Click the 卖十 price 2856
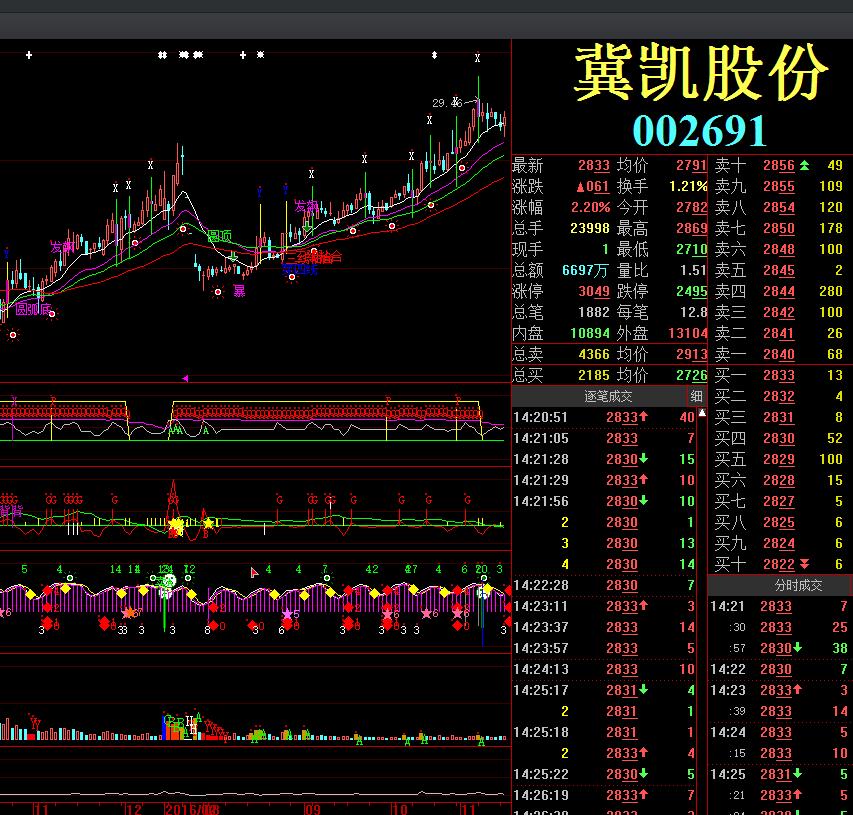This screenshot has width=853, height=815. [x=778, y=165]
